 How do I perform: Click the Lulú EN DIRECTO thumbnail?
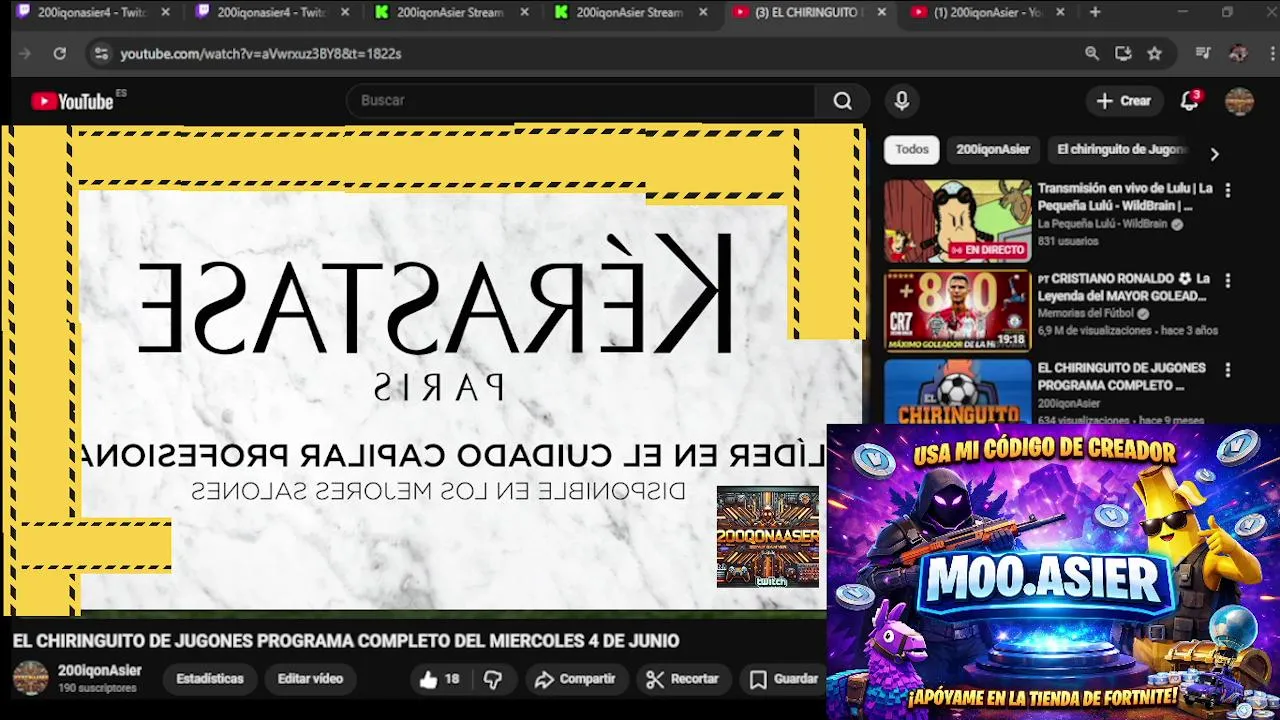tap(957, 221)
